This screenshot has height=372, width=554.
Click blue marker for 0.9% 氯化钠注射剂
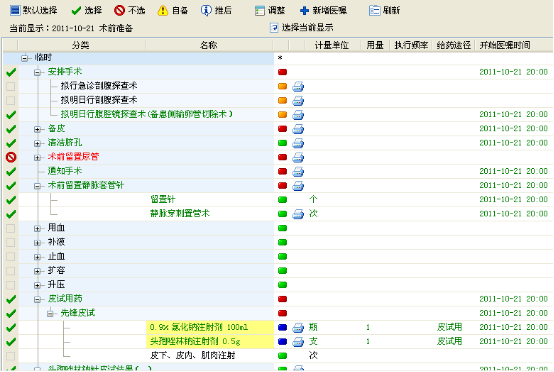click(x=282, y=327)
